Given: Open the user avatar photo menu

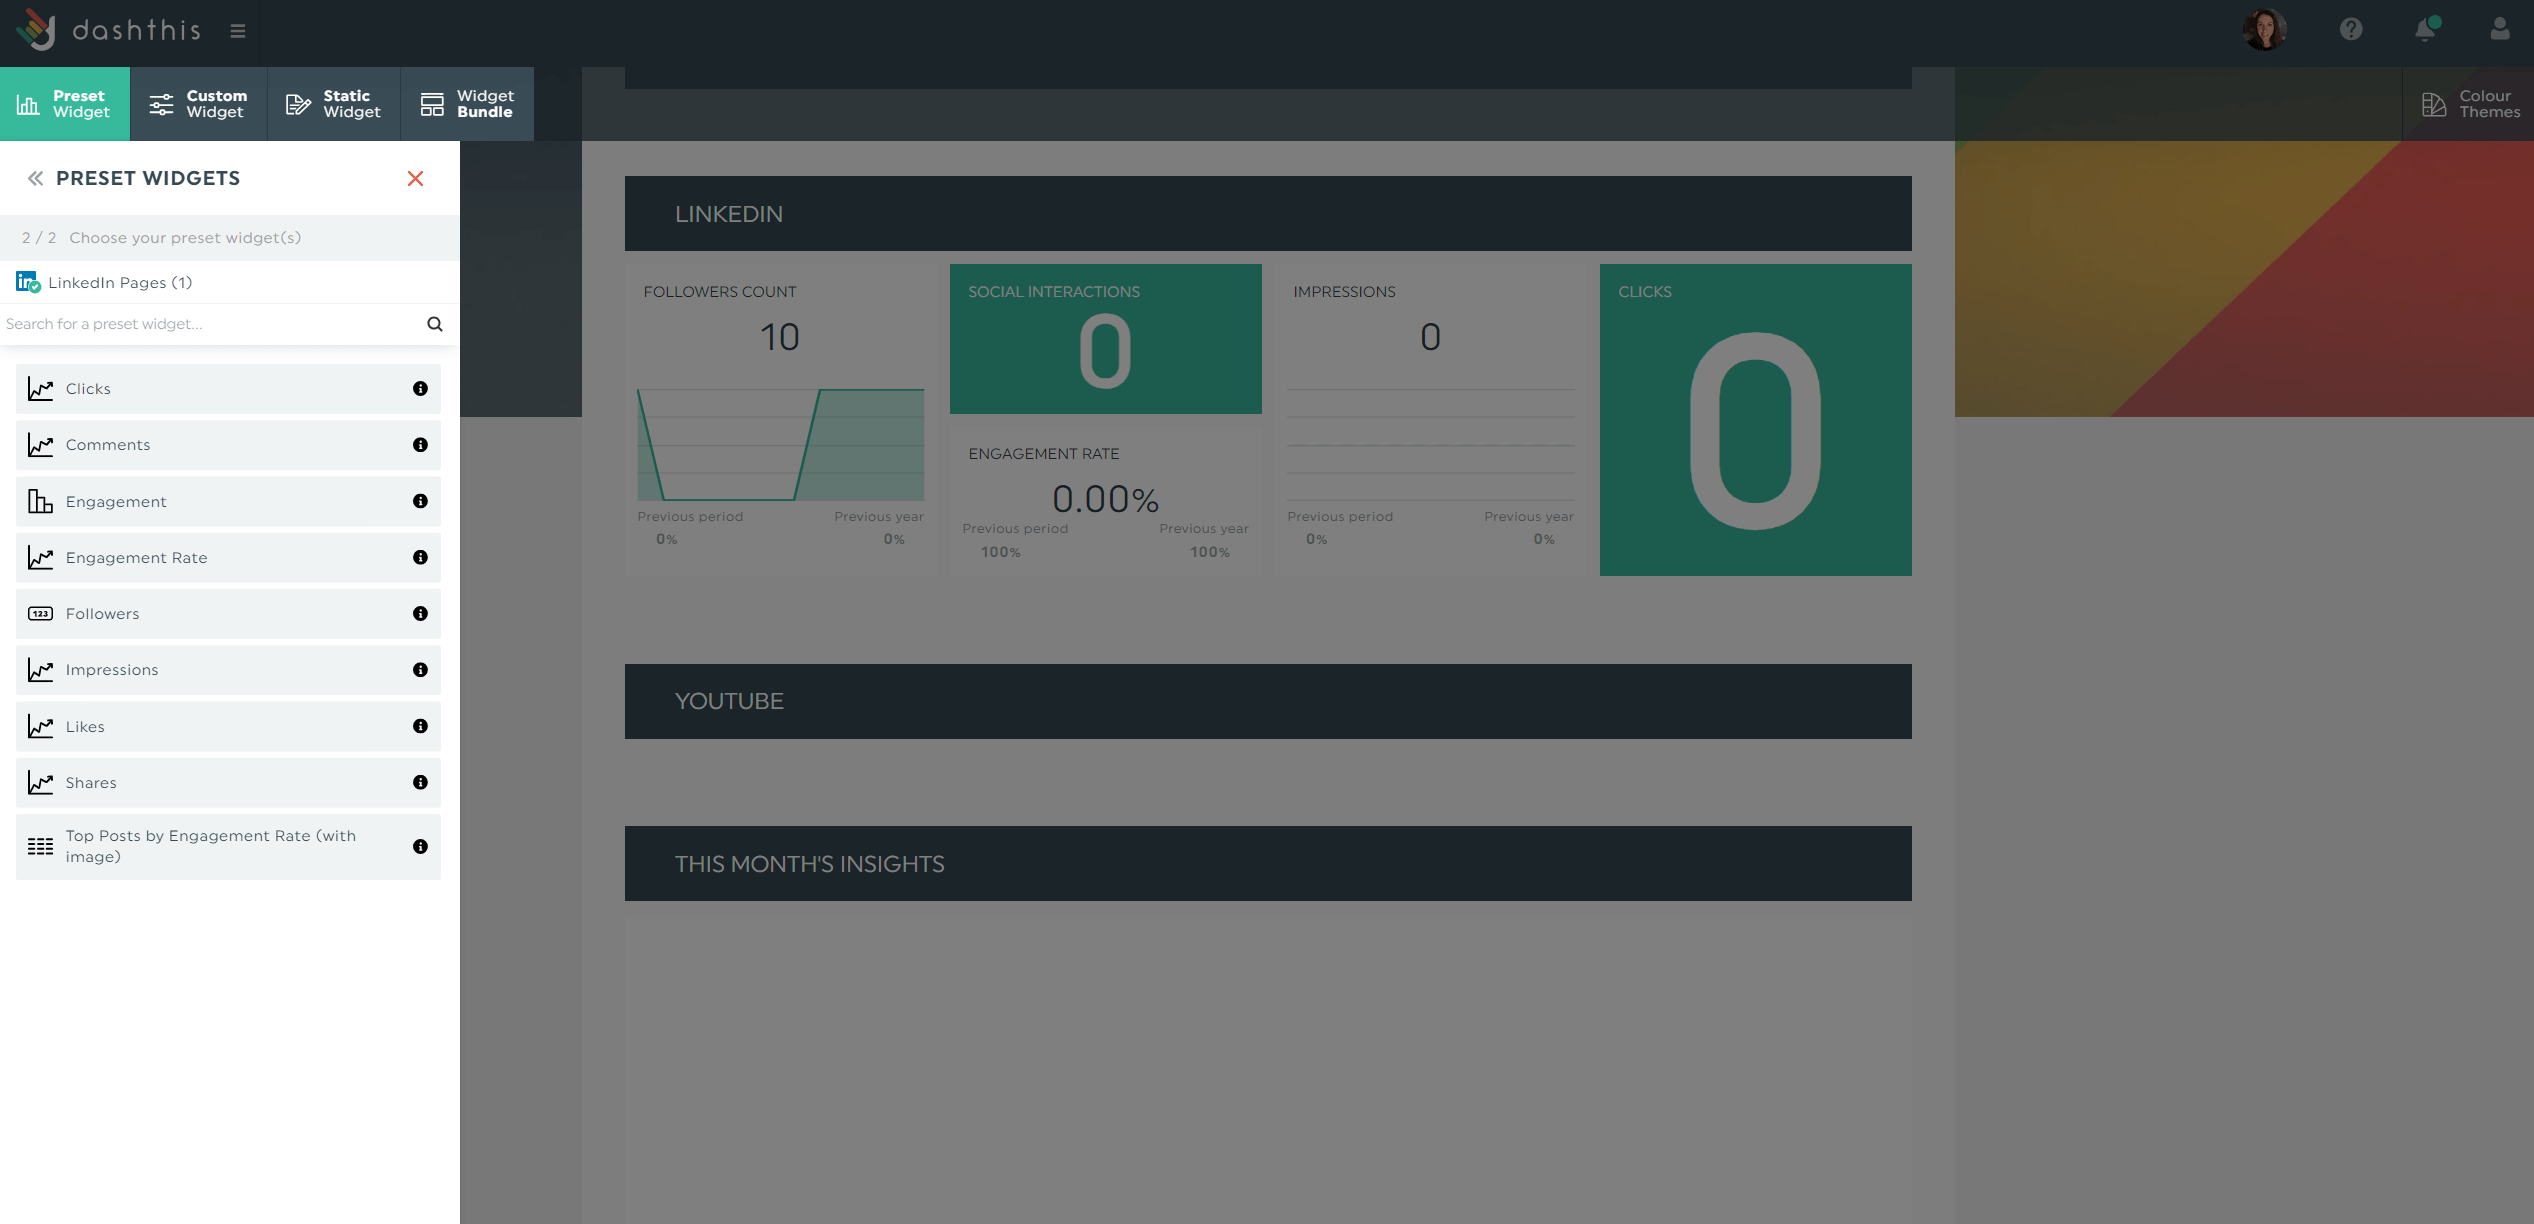Looking at the screenshot, I should click(2264, 30).
